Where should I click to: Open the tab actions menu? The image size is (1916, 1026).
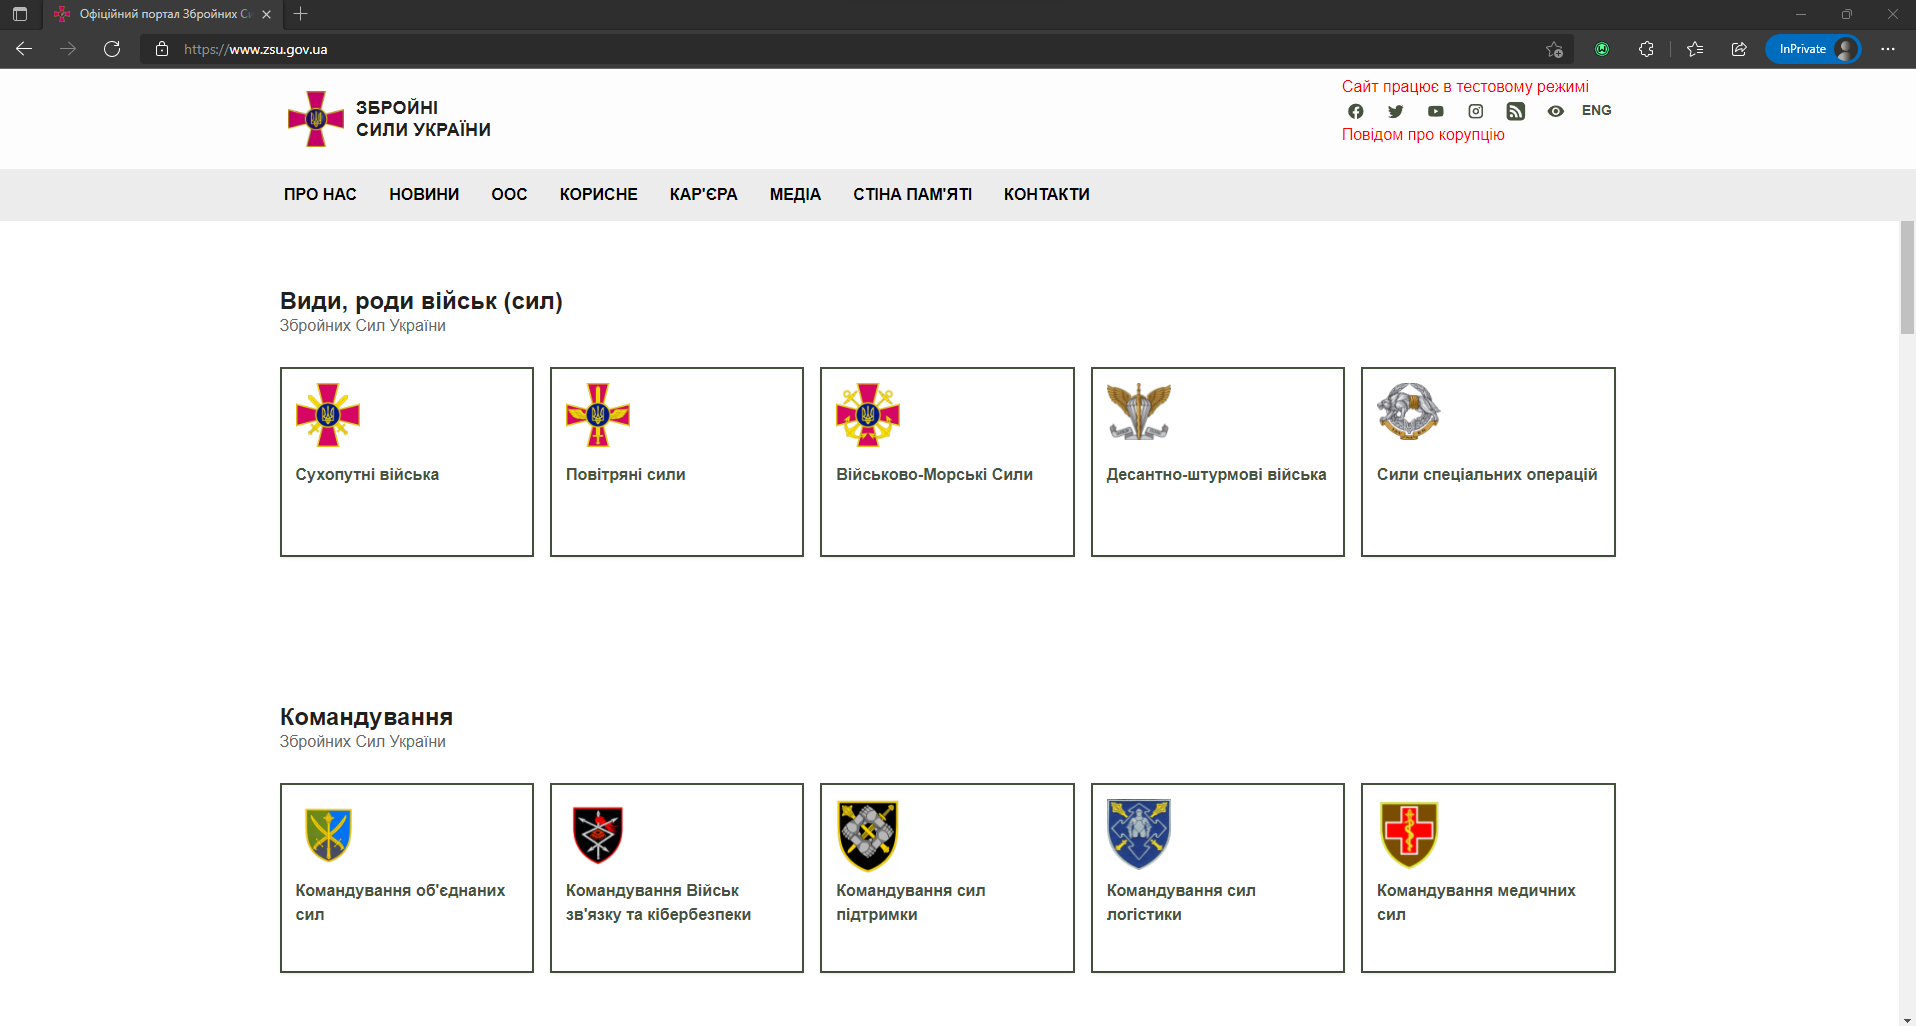coord(20,14)
